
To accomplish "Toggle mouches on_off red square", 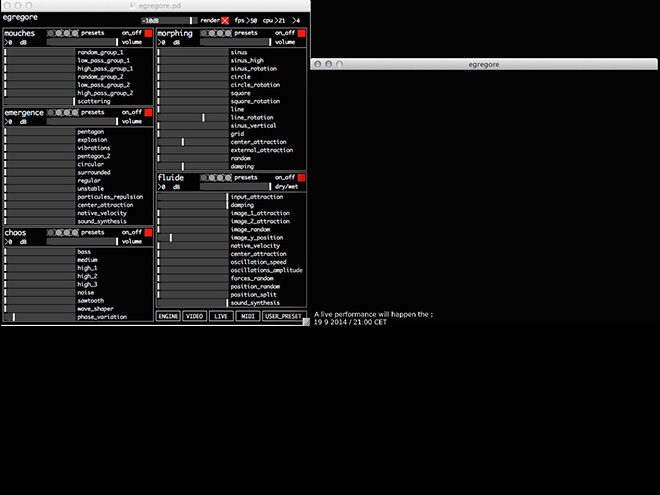I will pyautogui.click(x=148, y=33).
